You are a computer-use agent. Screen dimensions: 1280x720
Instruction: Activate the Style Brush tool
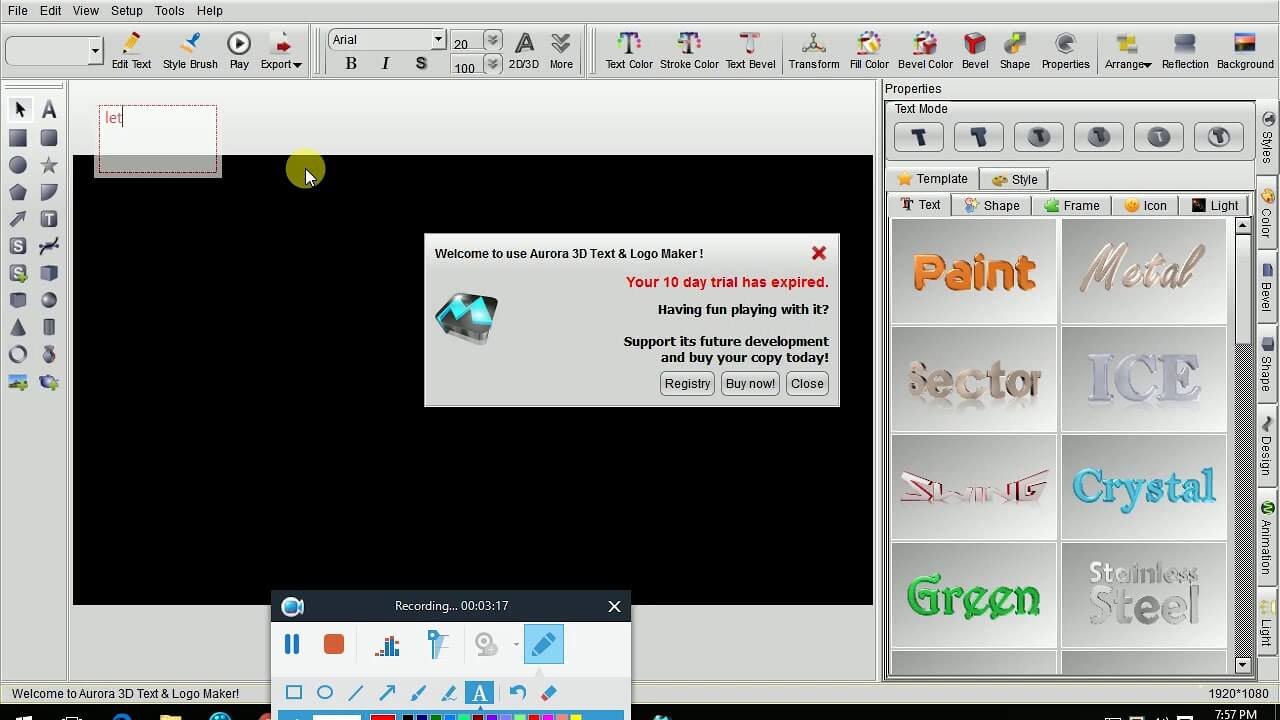[190, 51]
